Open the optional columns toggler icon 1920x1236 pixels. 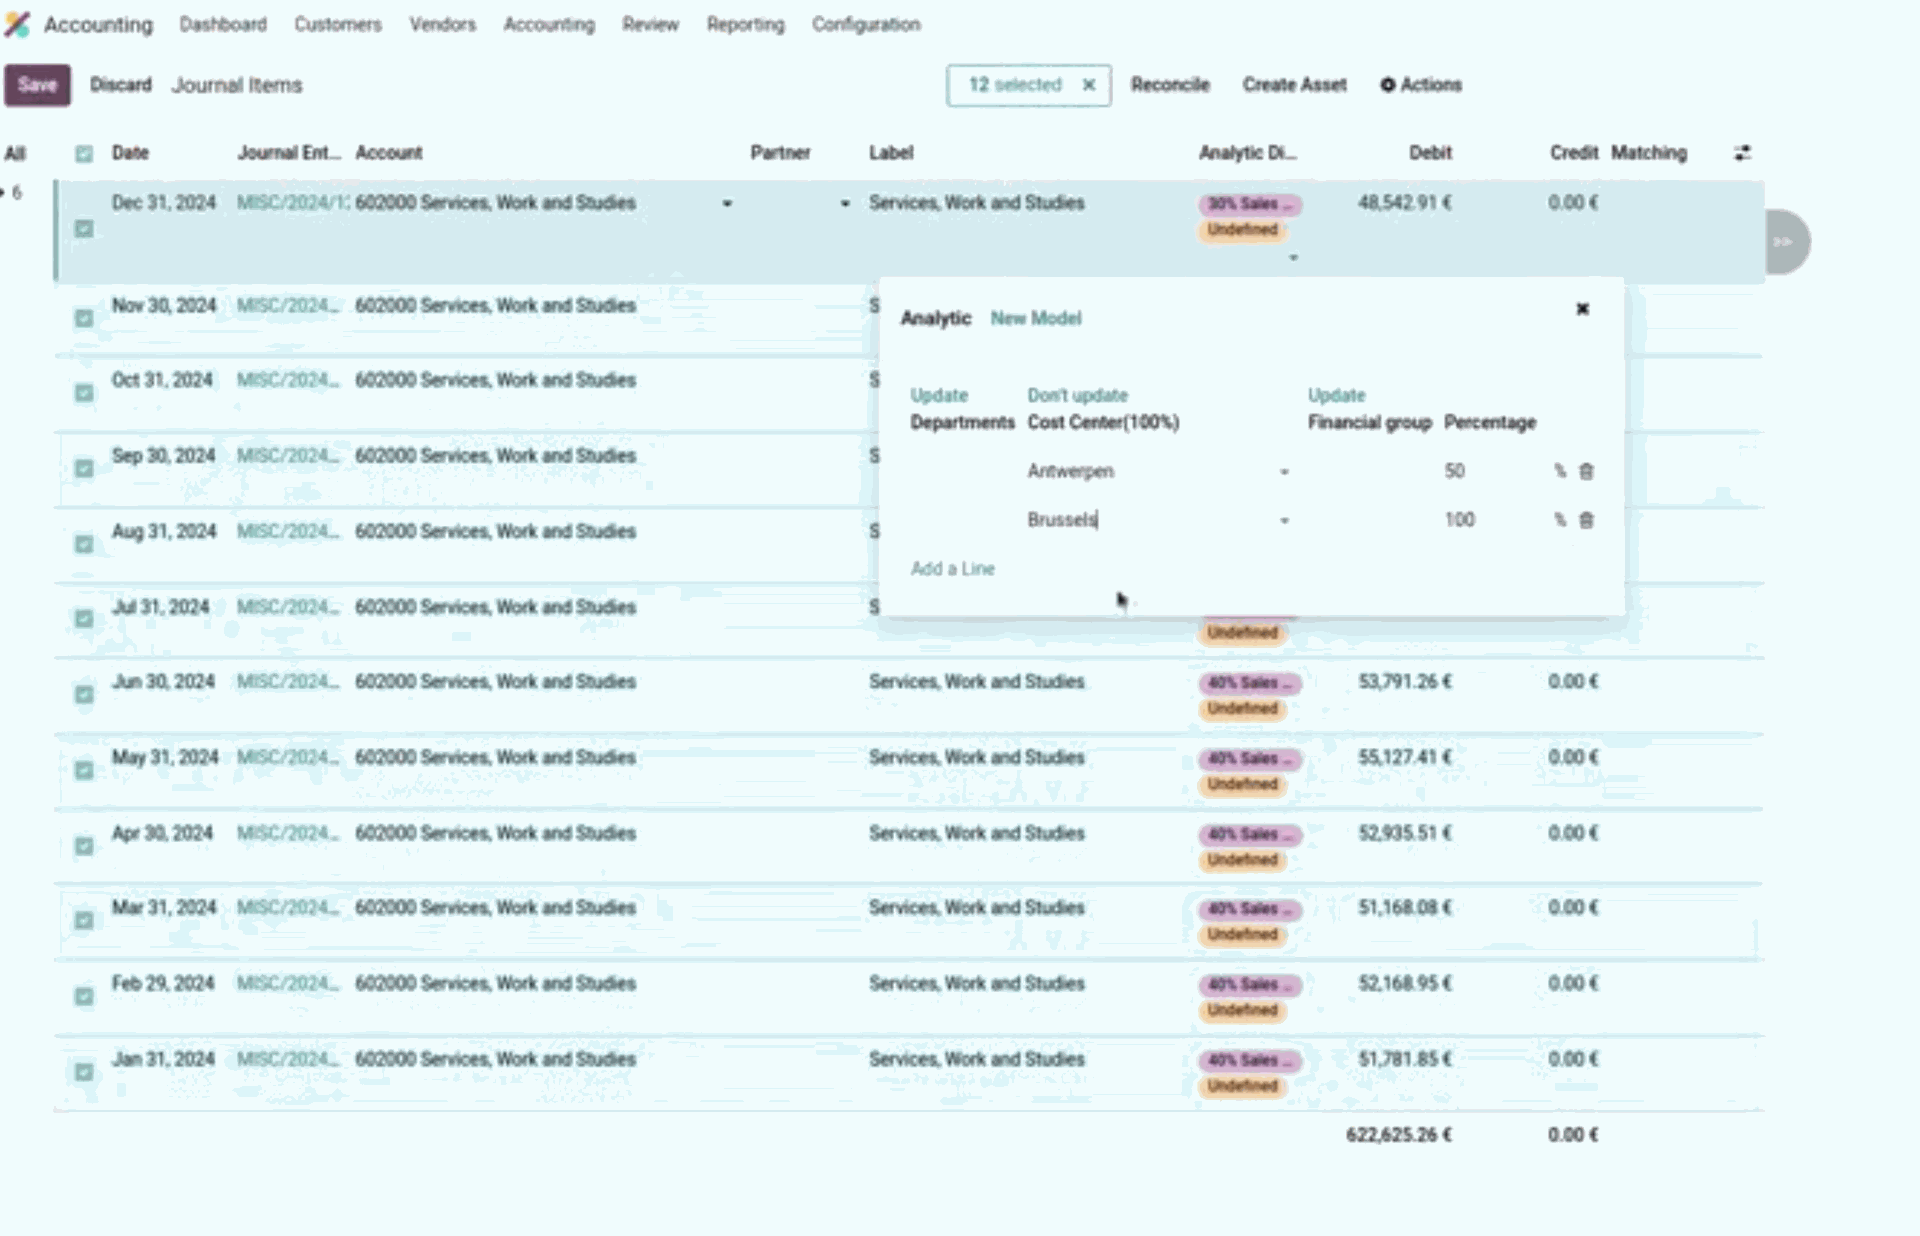1742,153
